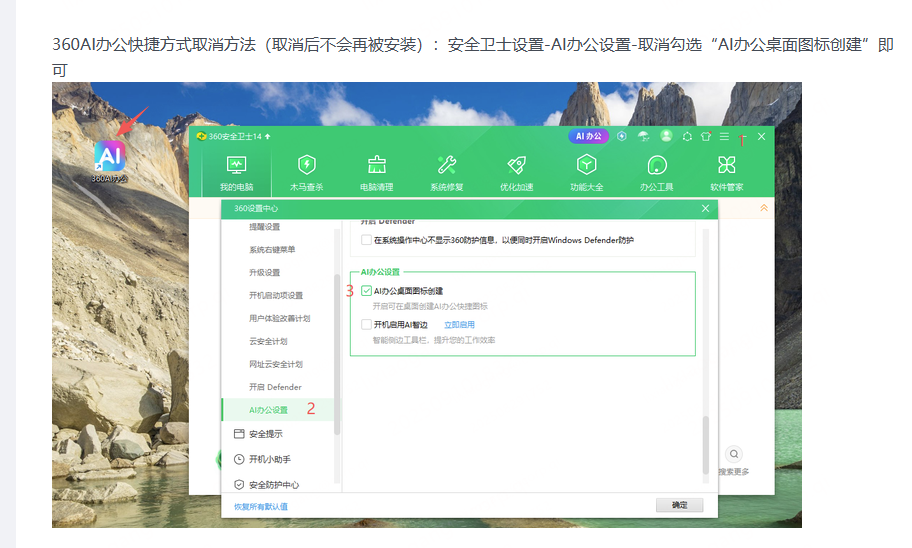Uncheck AI办公桌面图标创建 checkbox

pyautogui.click(x=366, y=290)
